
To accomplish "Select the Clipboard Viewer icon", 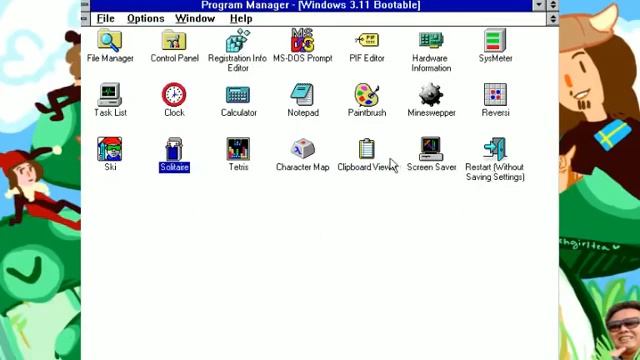I will click(x=367, y=149).
